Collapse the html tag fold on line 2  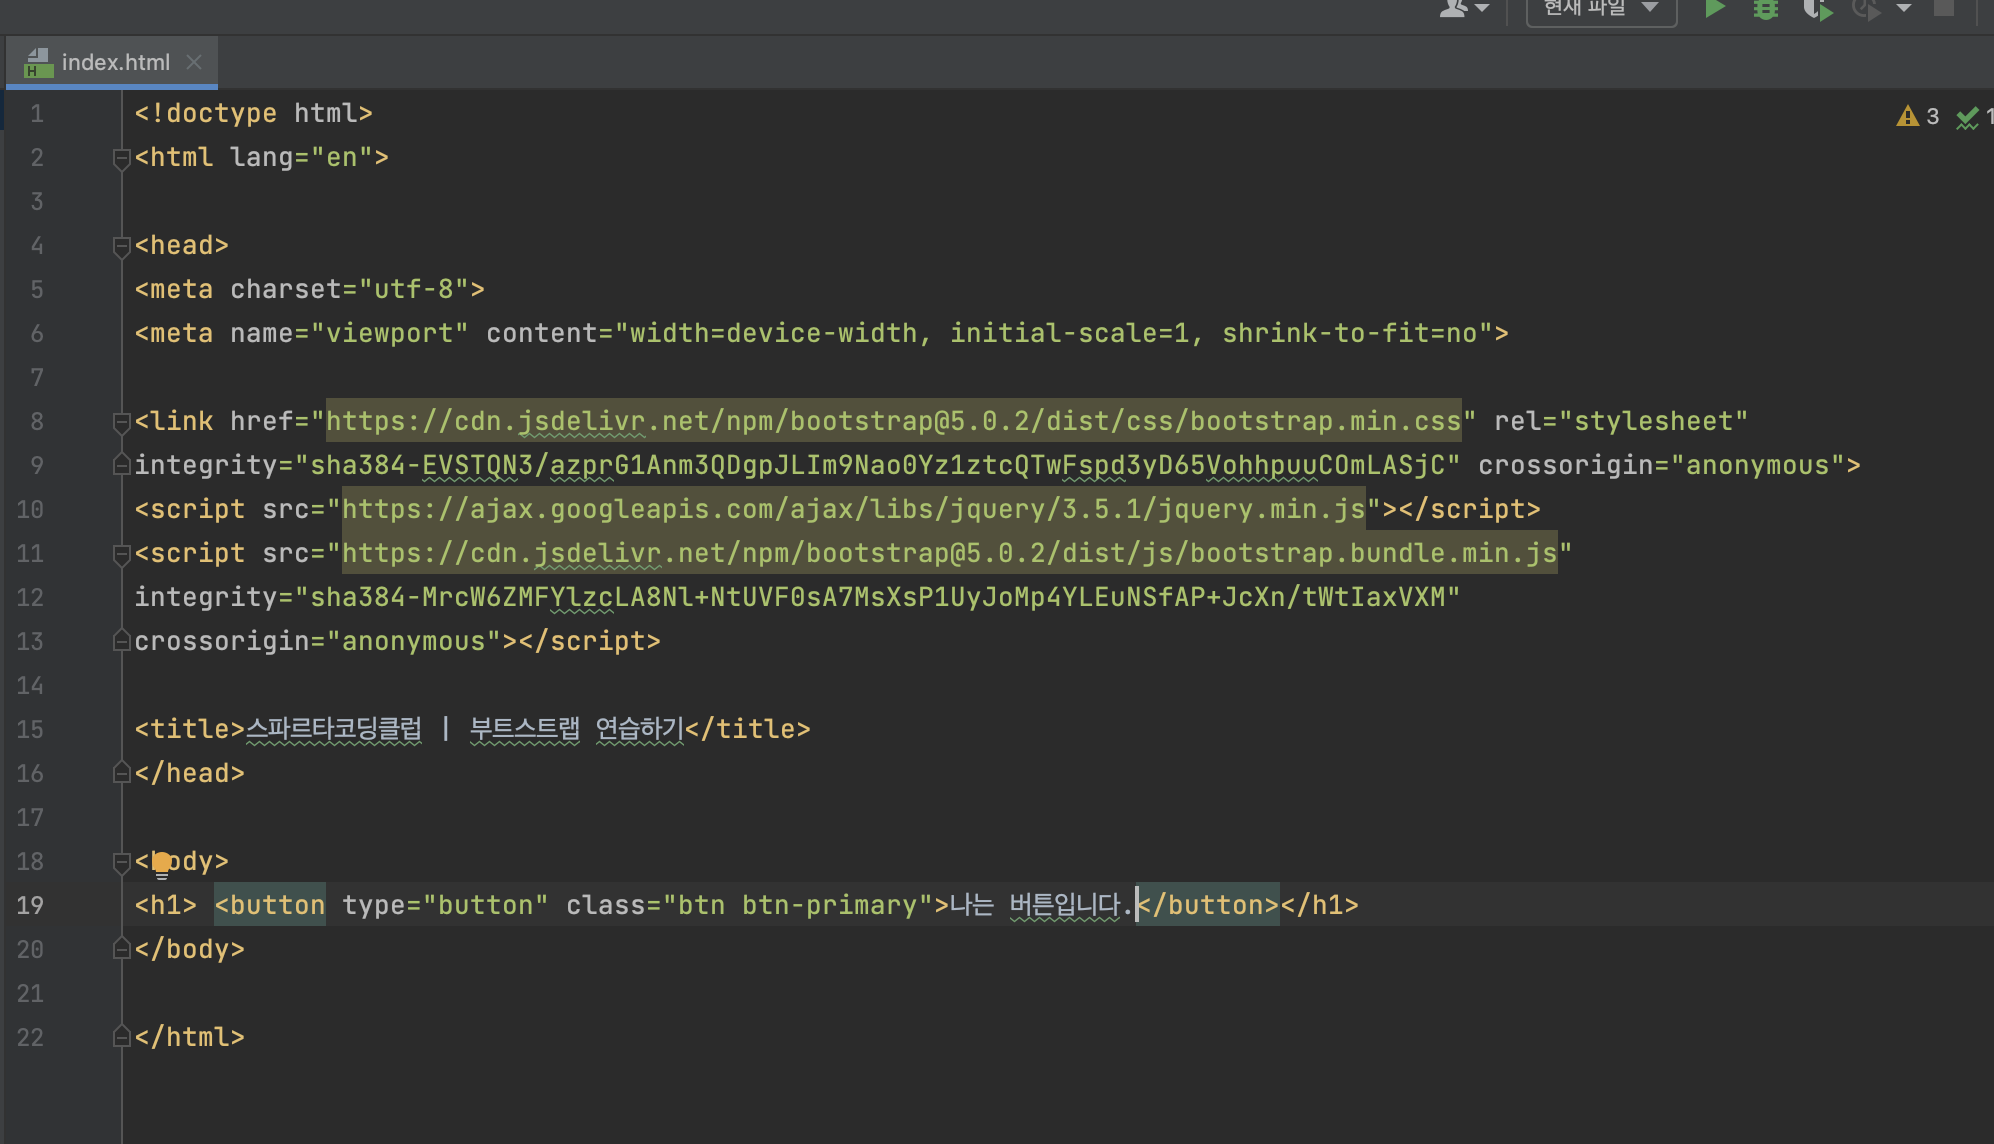pos(121,158)
